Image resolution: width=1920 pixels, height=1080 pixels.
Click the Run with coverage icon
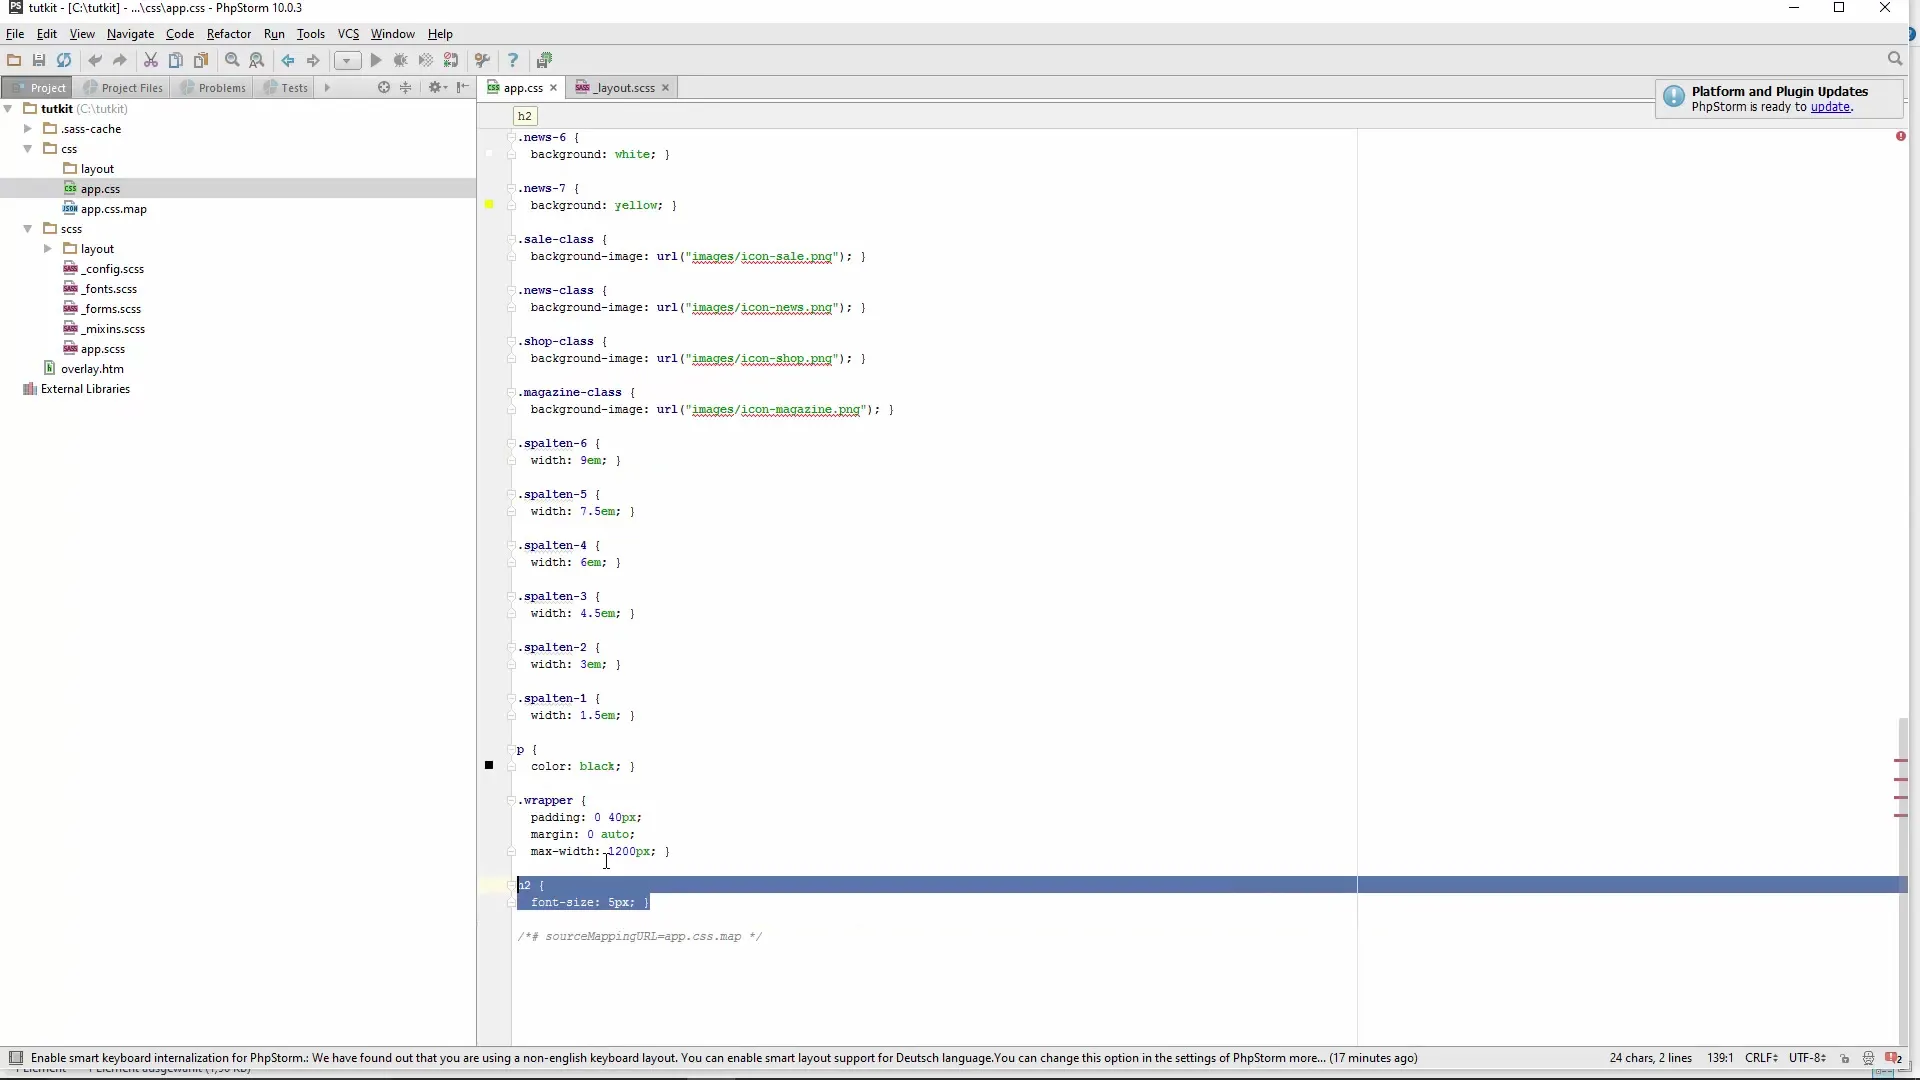click(426, 60)
